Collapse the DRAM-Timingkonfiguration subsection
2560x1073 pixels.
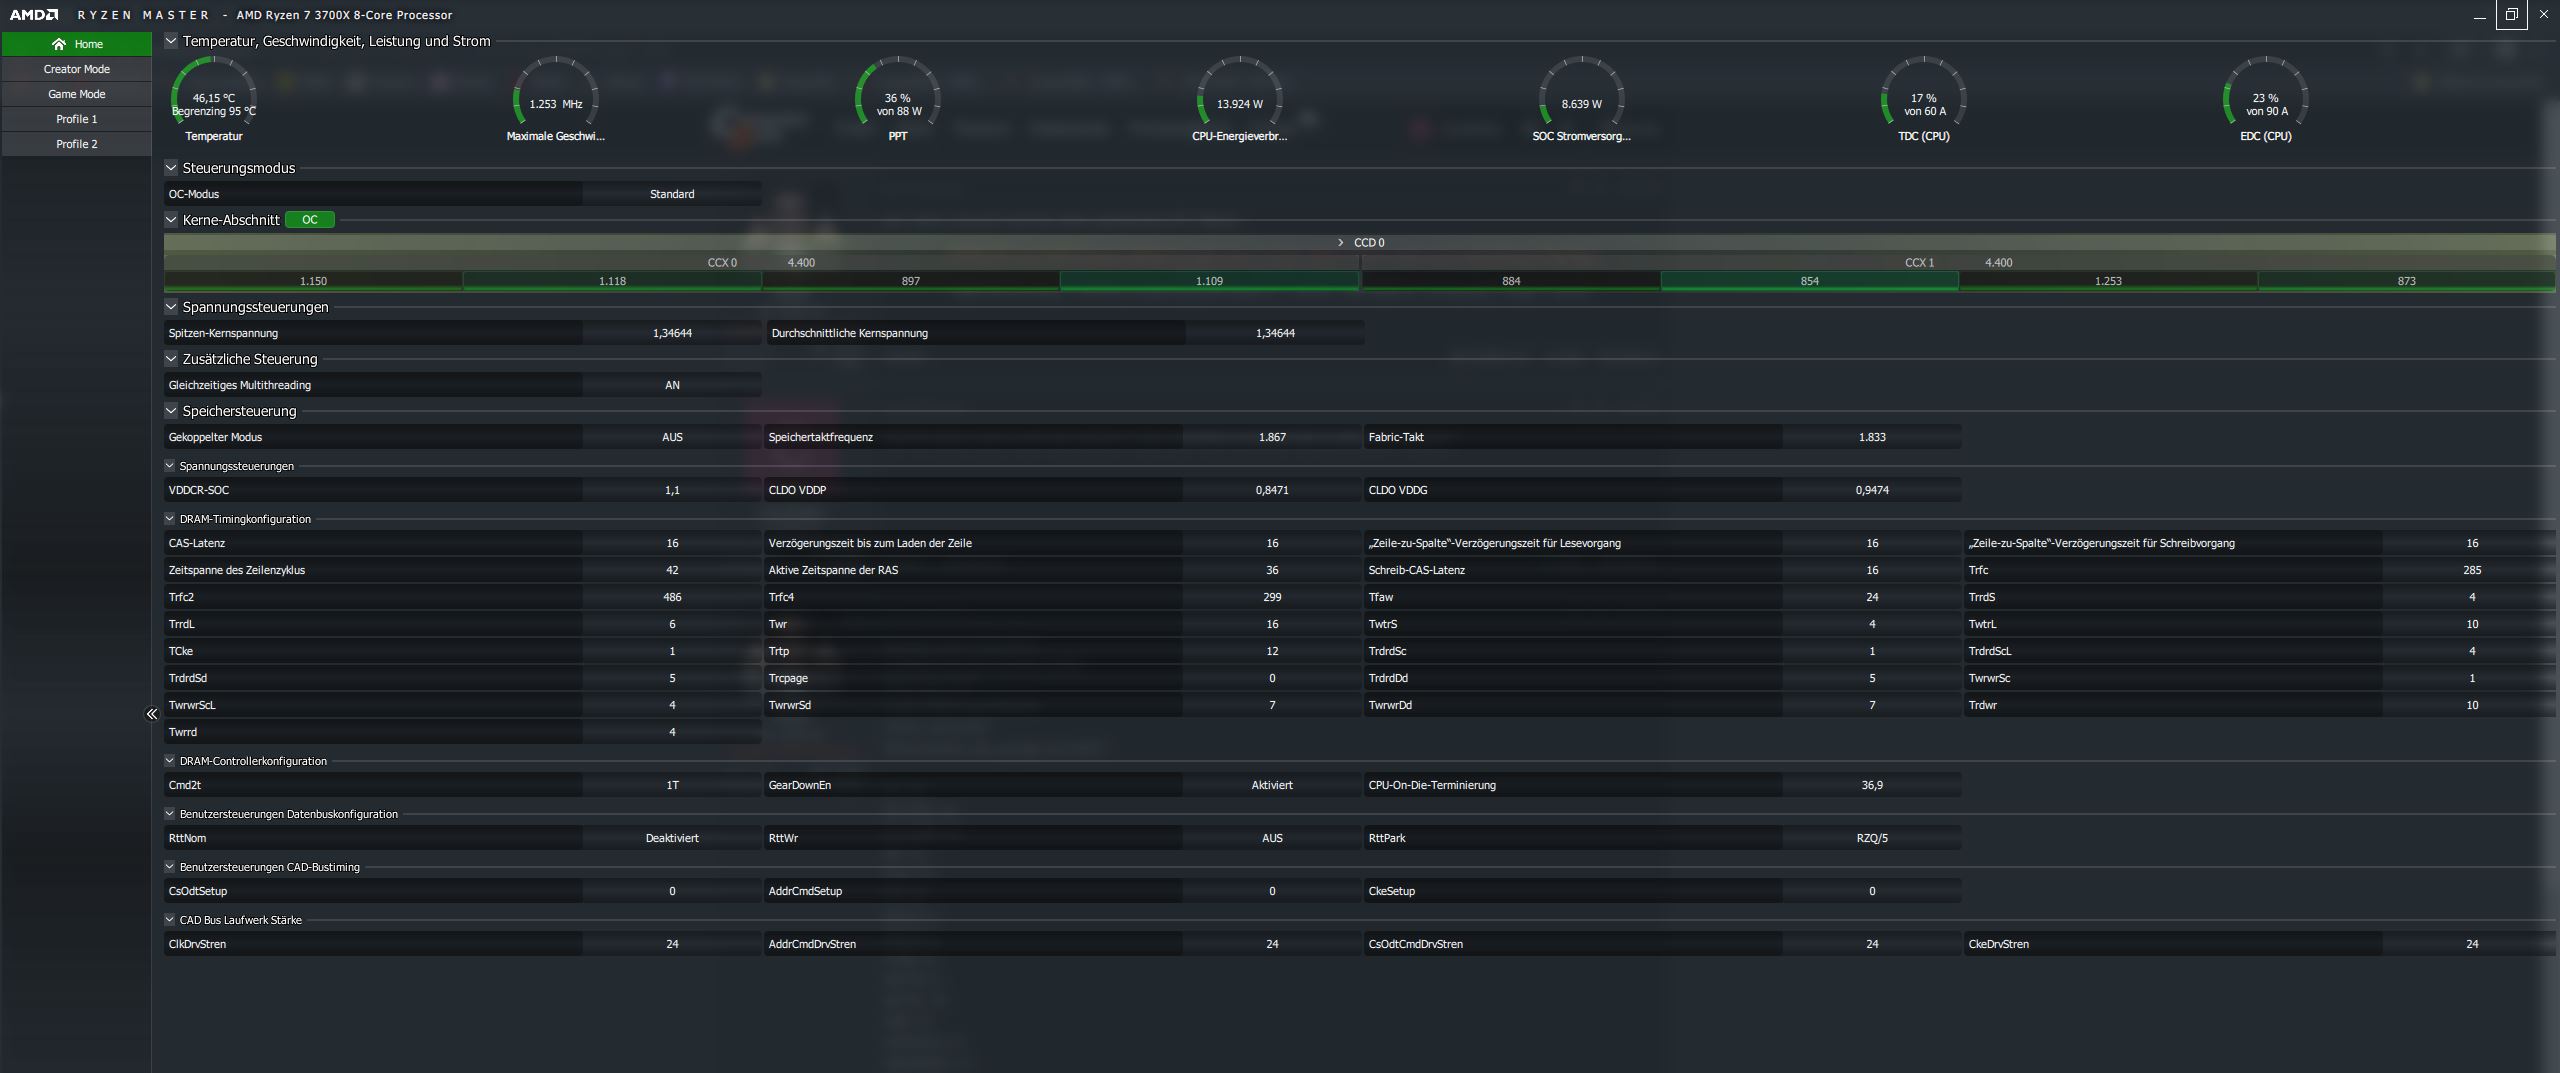pos(170,519)
